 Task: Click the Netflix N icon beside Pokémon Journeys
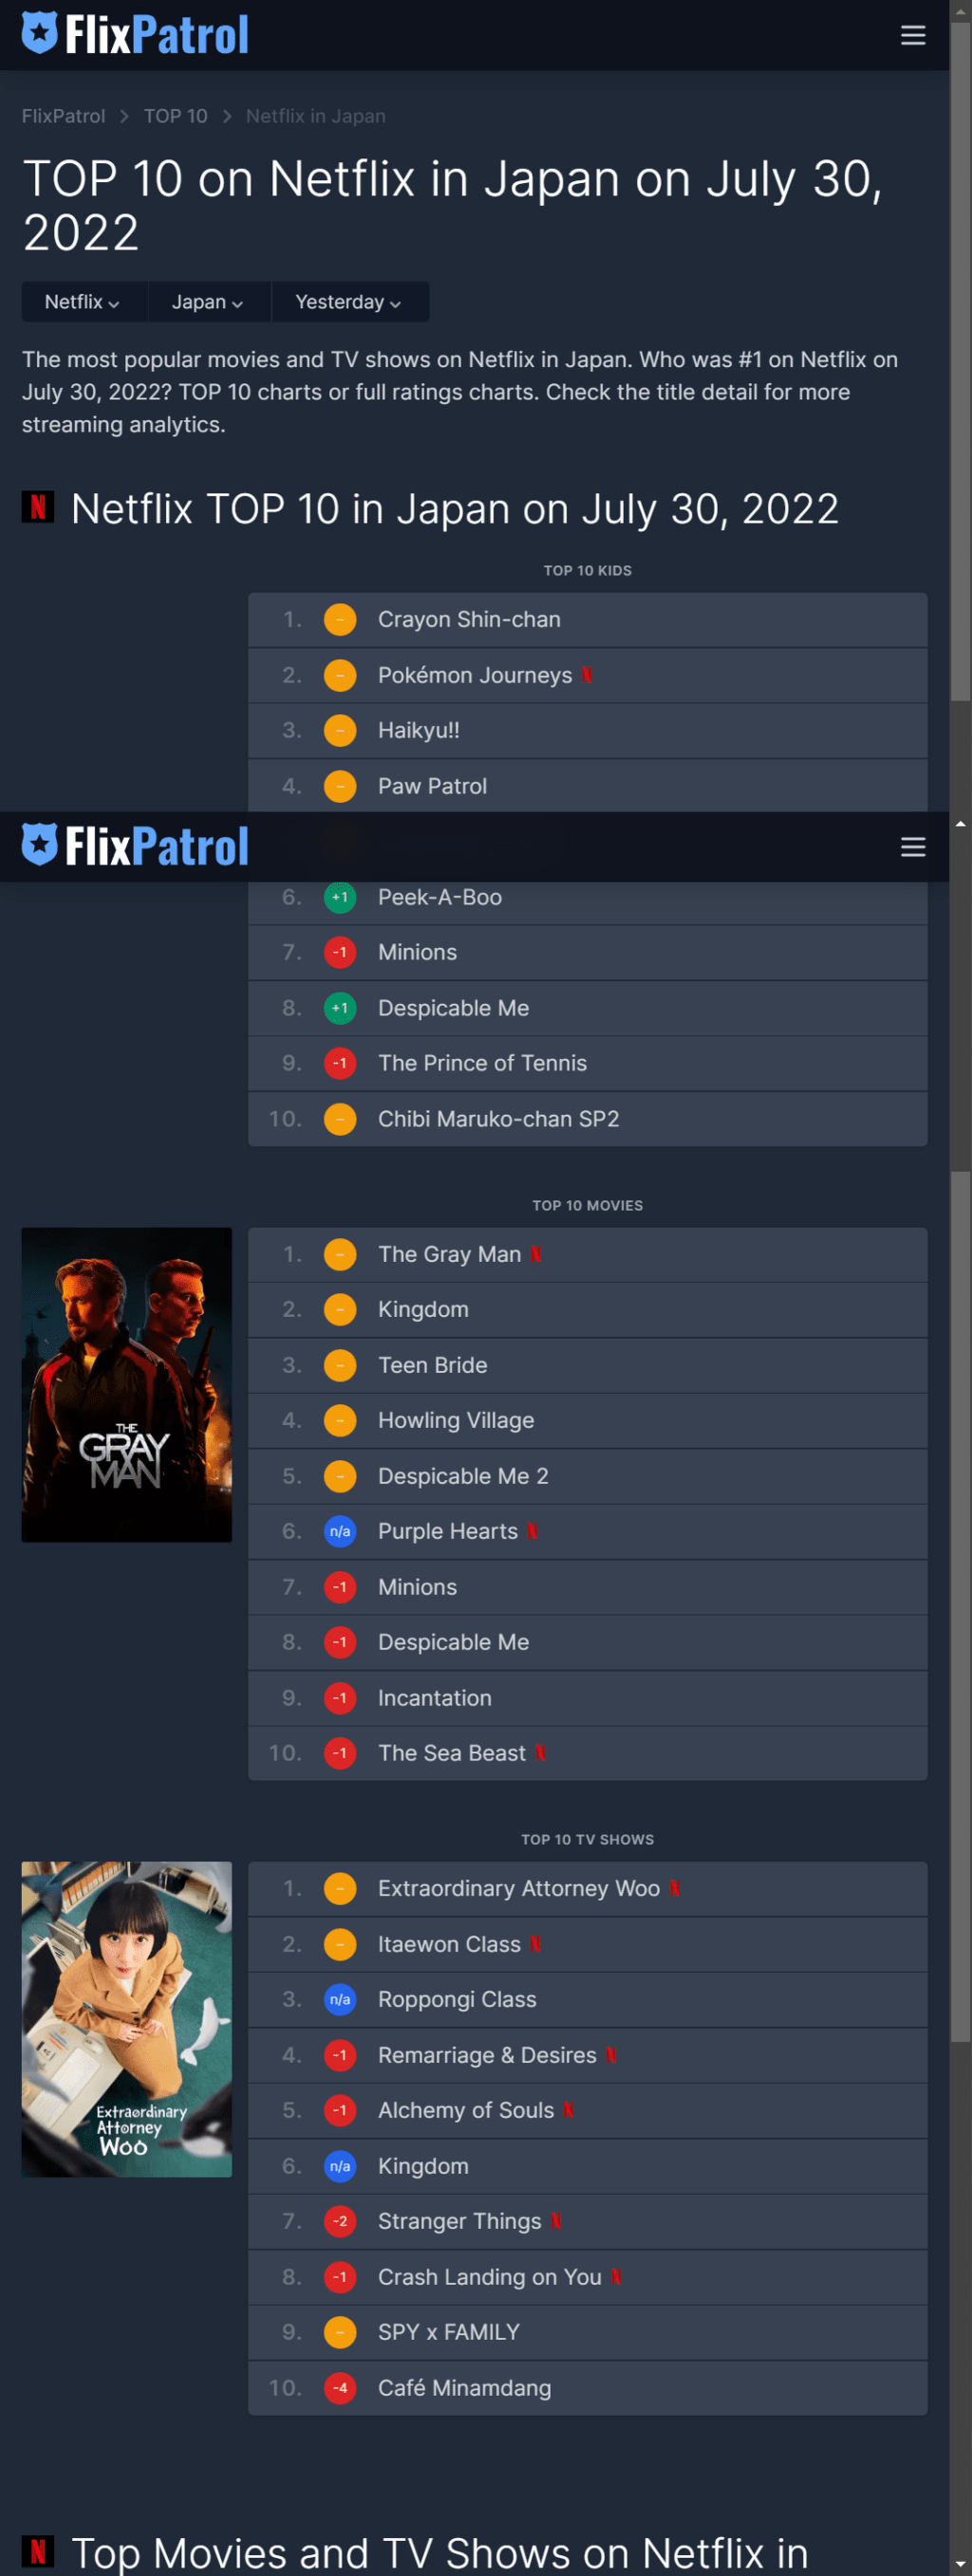[587, 675]
